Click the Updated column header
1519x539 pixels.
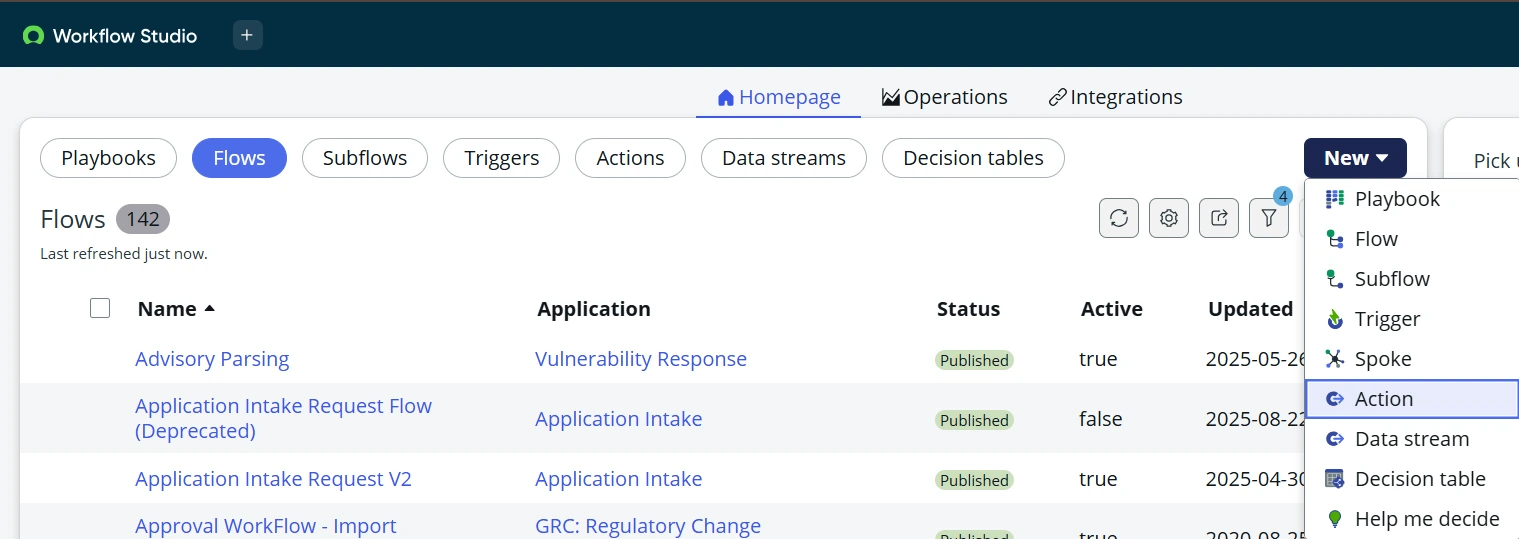(x=1250, y=309)
